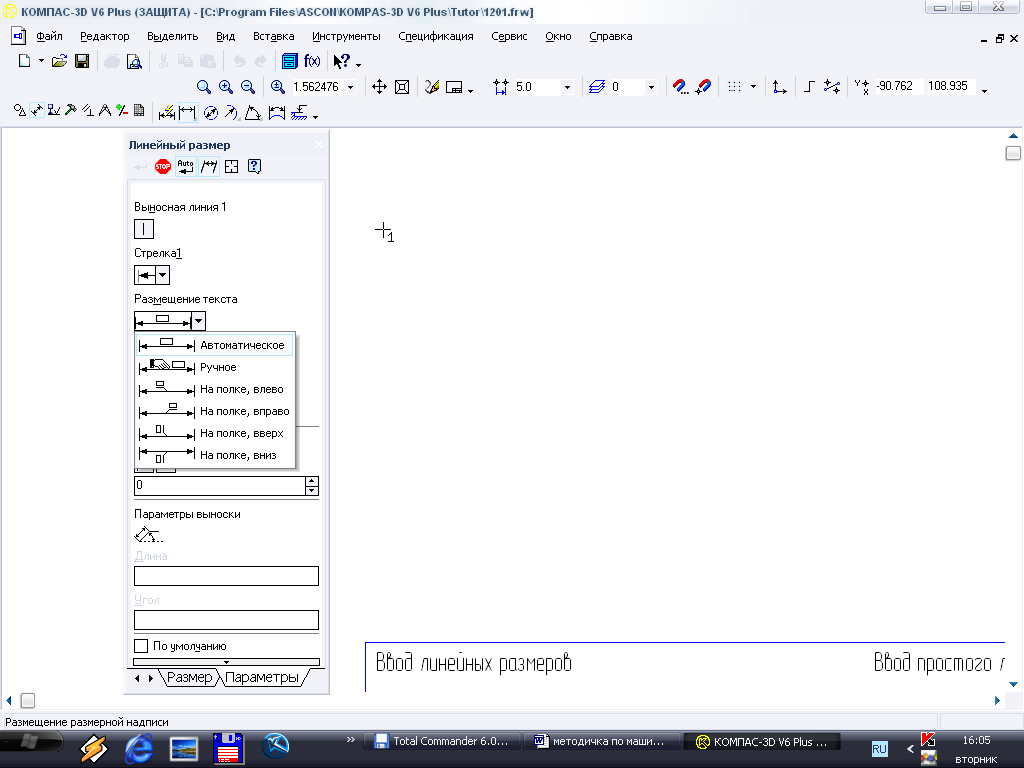The width and height of the screenshot is (1024, 768).
Task: Enable the По умолчанию checkbox
Action: click(x=141, y=646)
